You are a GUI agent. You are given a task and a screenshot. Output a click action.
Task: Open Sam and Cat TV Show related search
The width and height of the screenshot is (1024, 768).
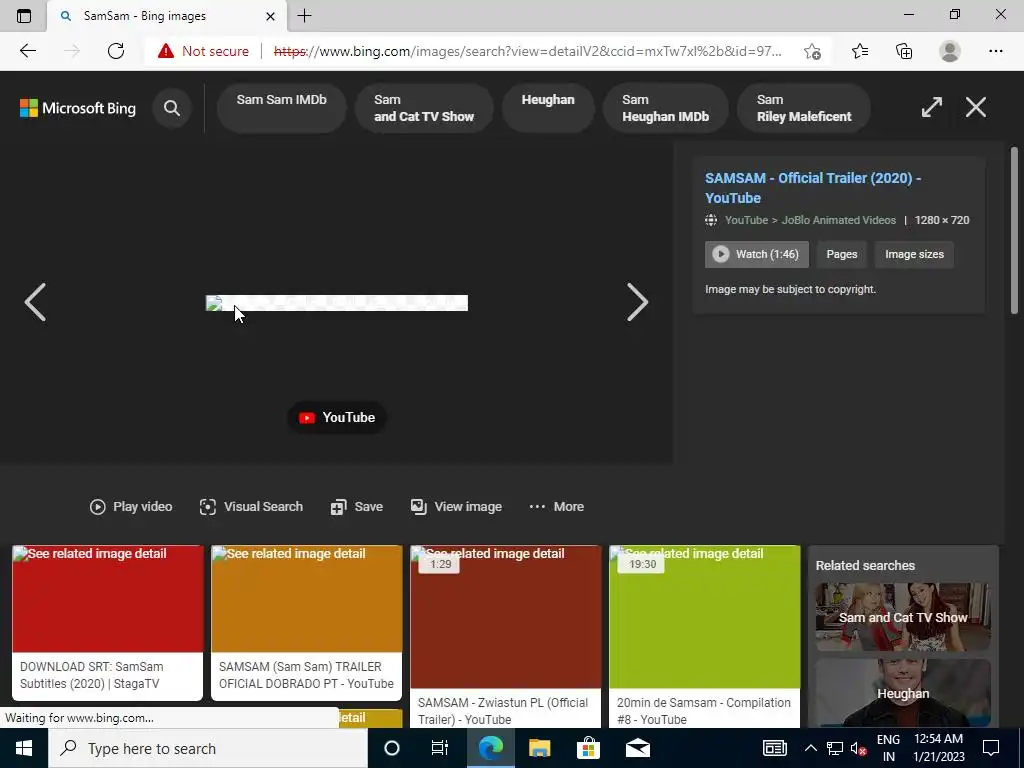pos(903,617)
